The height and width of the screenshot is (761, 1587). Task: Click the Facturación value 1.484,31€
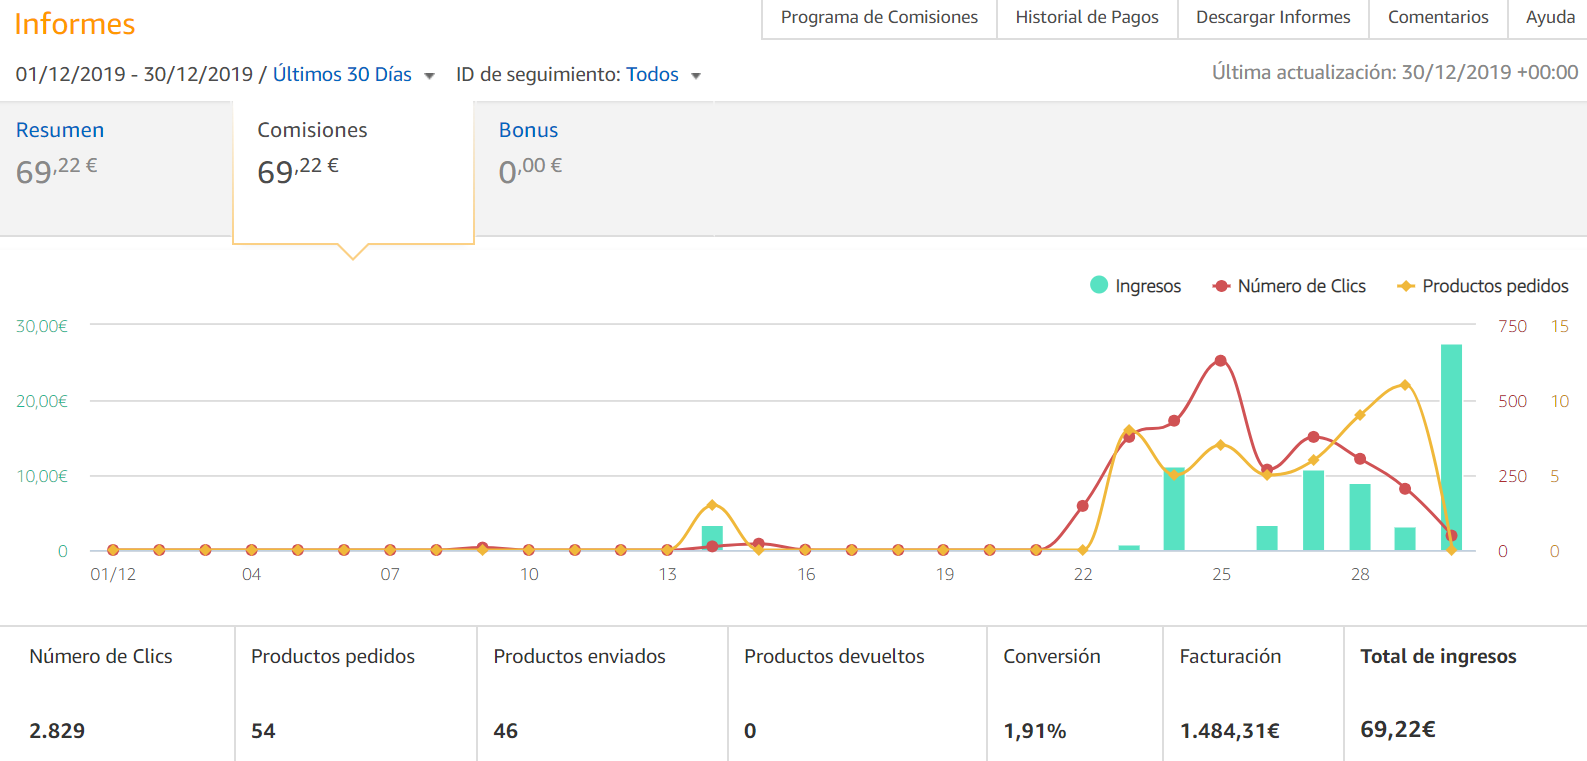(1230, 731)
